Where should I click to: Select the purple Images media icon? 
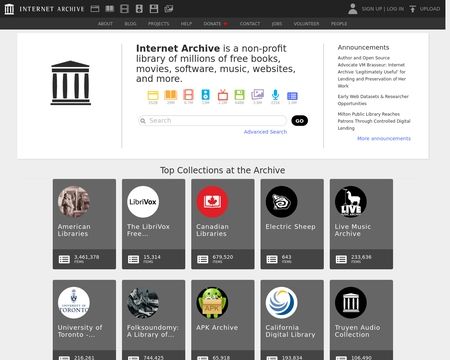tap(258, 95)
